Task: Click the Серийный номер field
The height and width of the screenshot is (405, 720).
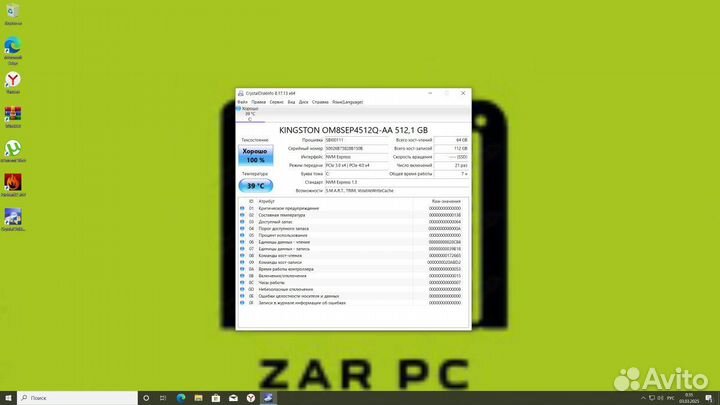Action: coord(356,148)
